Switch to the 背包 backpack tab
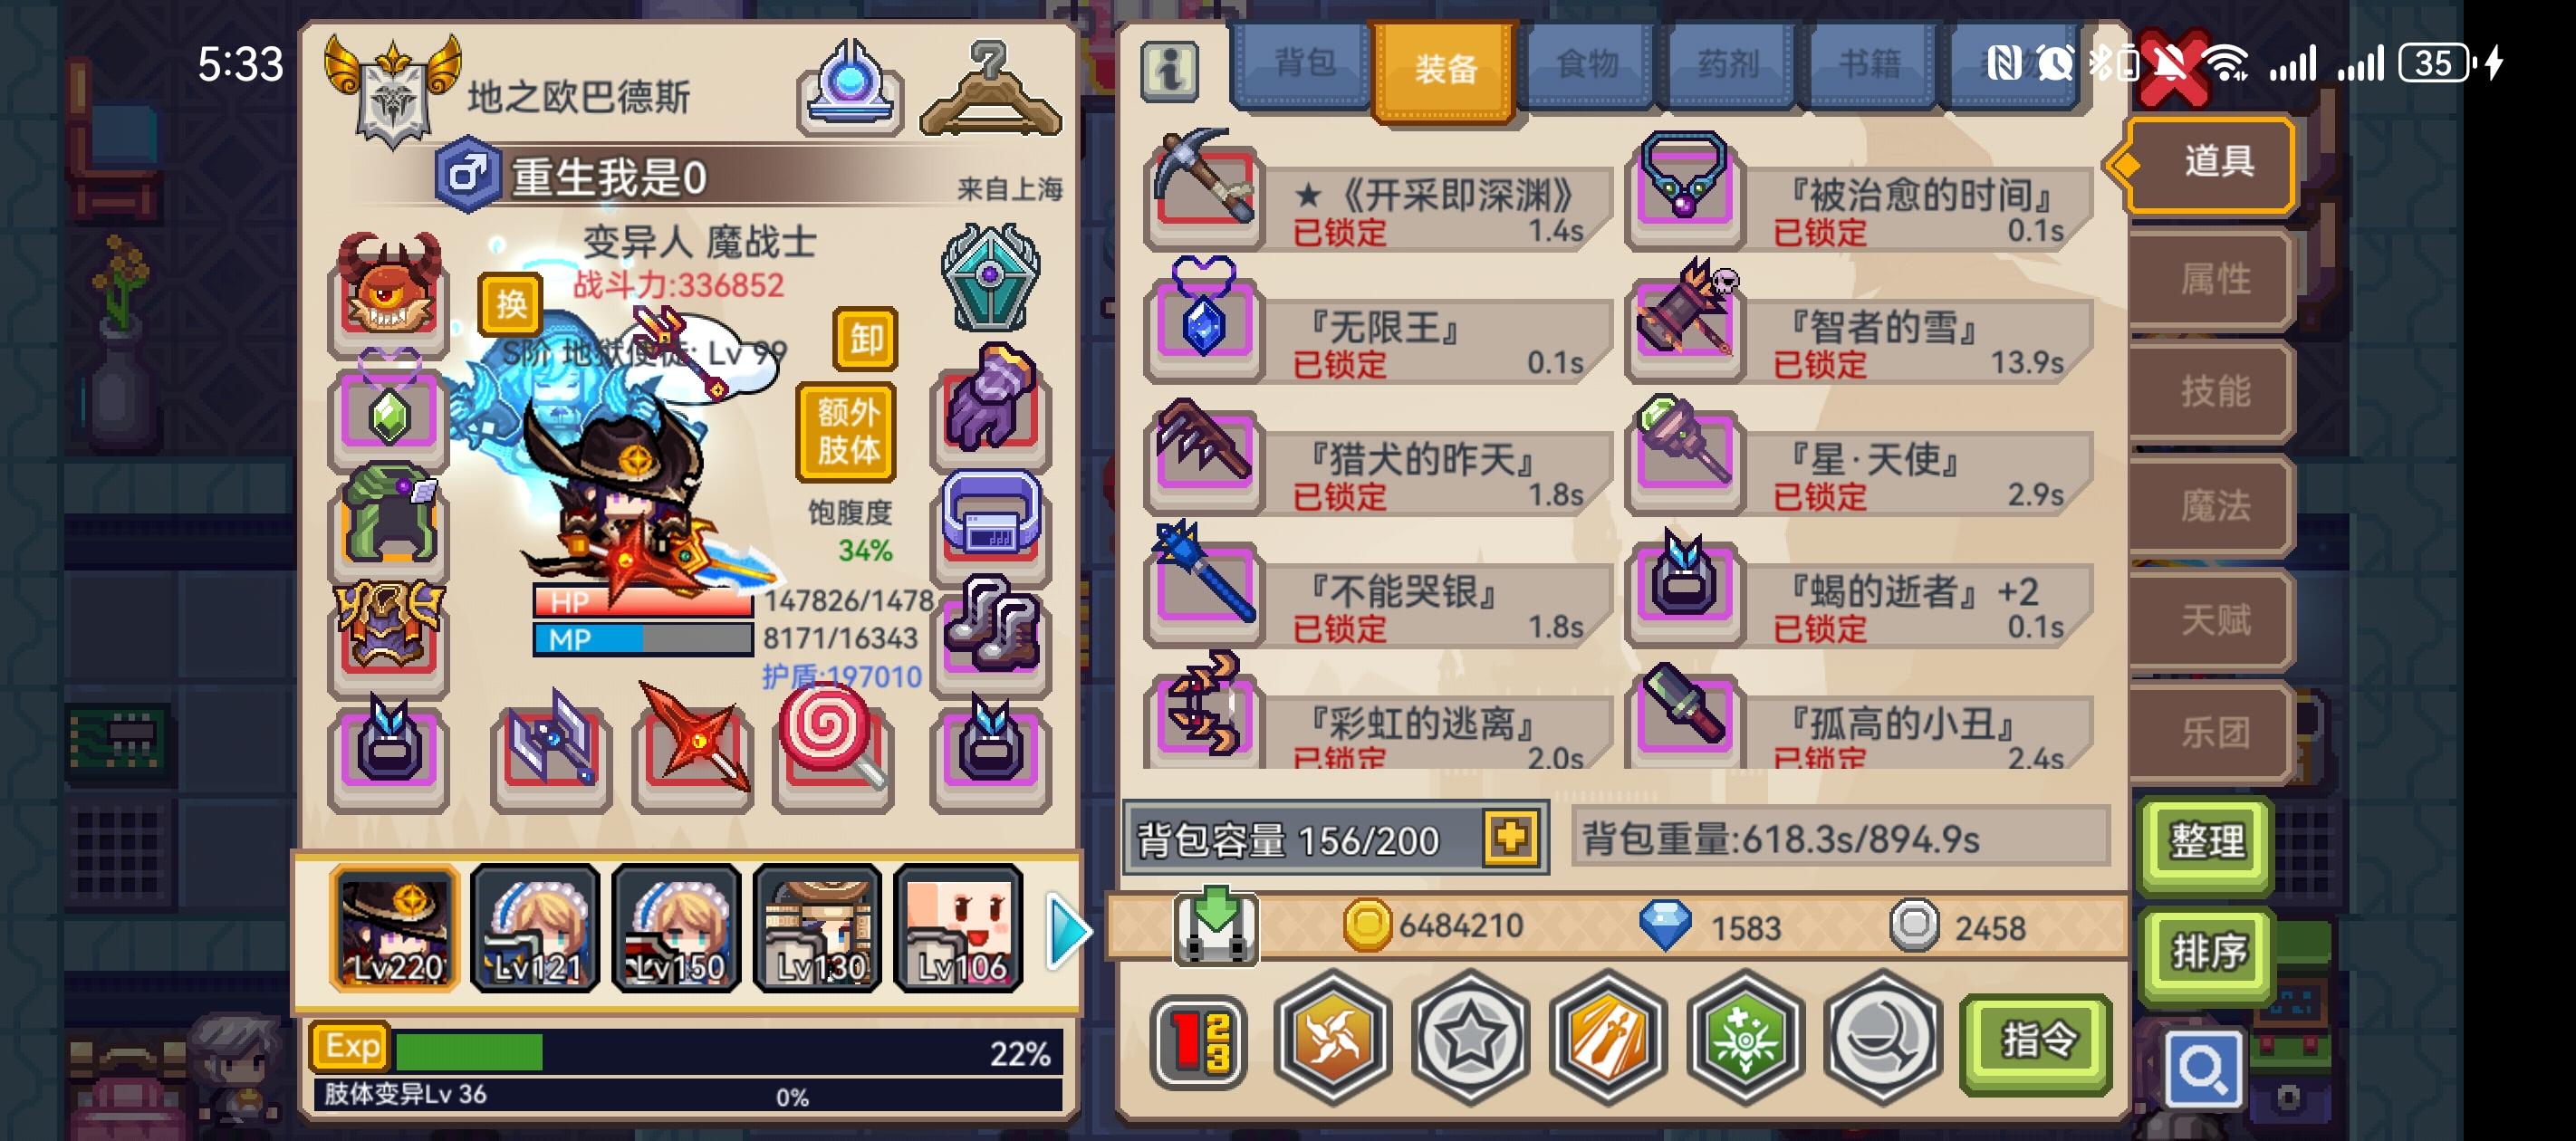 1303,65
